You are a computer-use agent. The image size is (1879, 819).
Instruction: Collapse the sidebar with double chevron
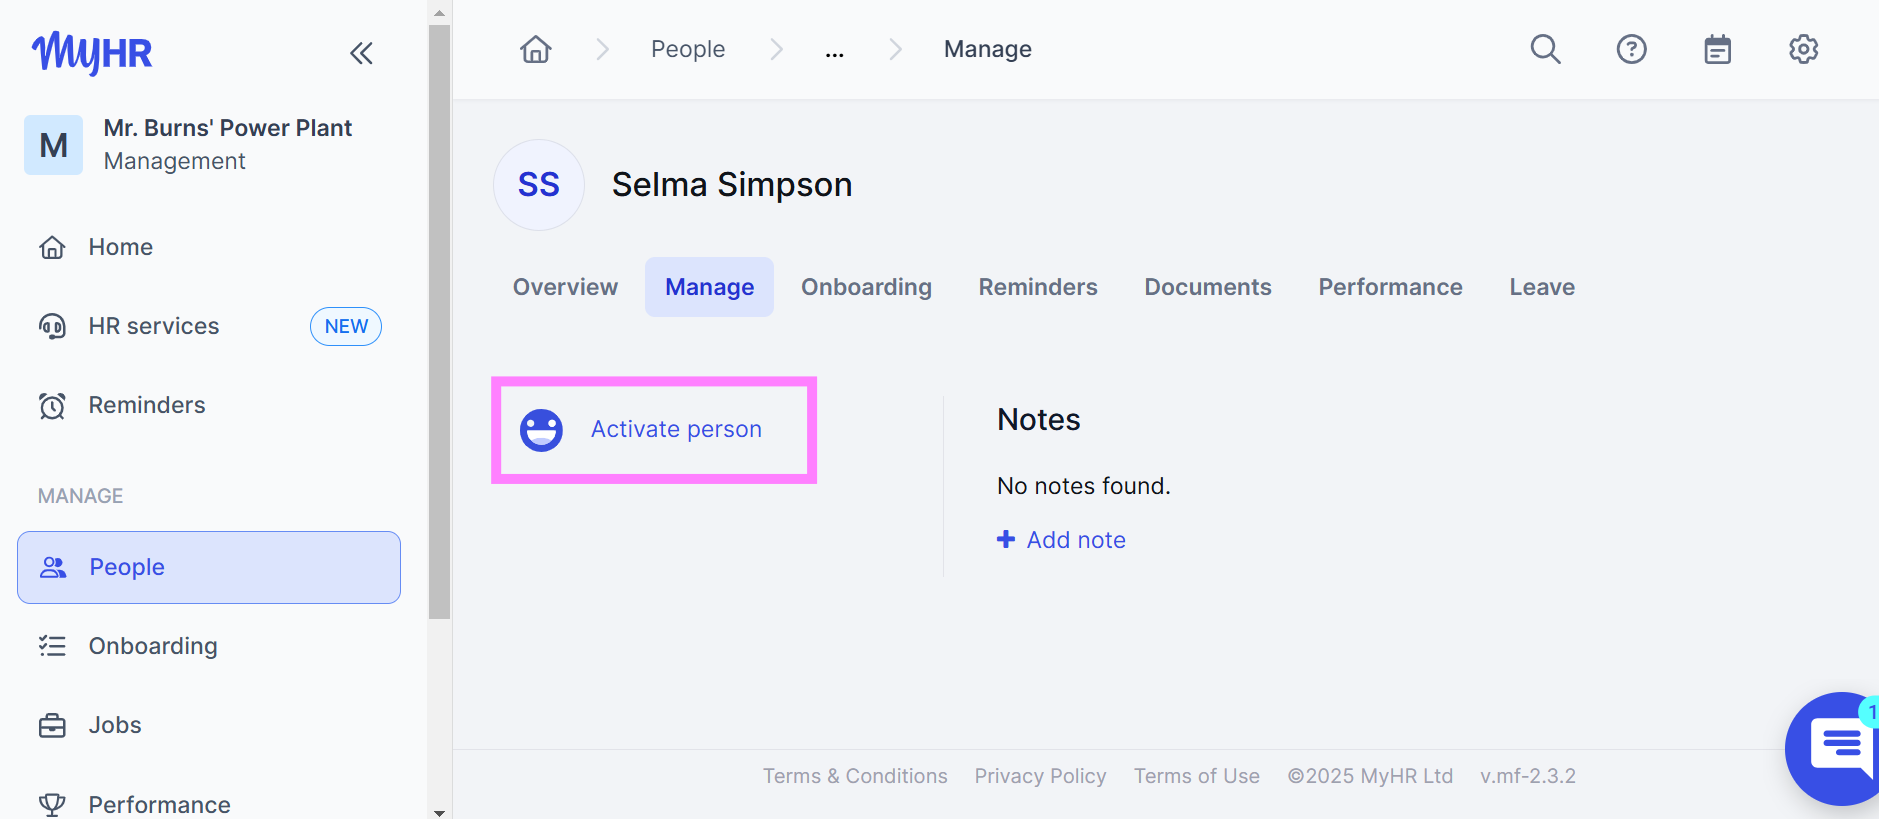tap(361, 53)
